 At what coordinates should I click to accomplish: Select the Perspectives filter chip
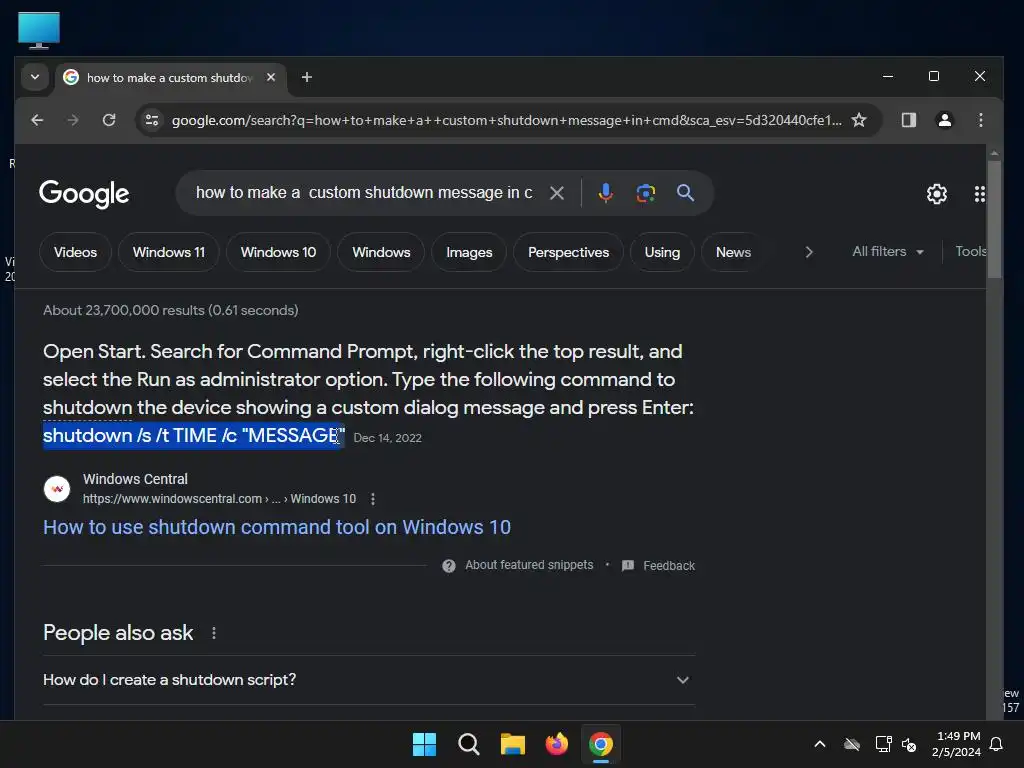coord(568,252)
